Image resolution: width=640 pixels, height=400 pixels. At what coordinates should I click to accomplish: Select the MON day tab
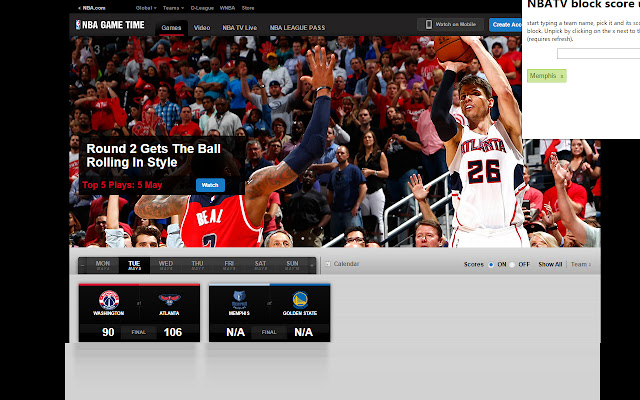click(102, 265)
